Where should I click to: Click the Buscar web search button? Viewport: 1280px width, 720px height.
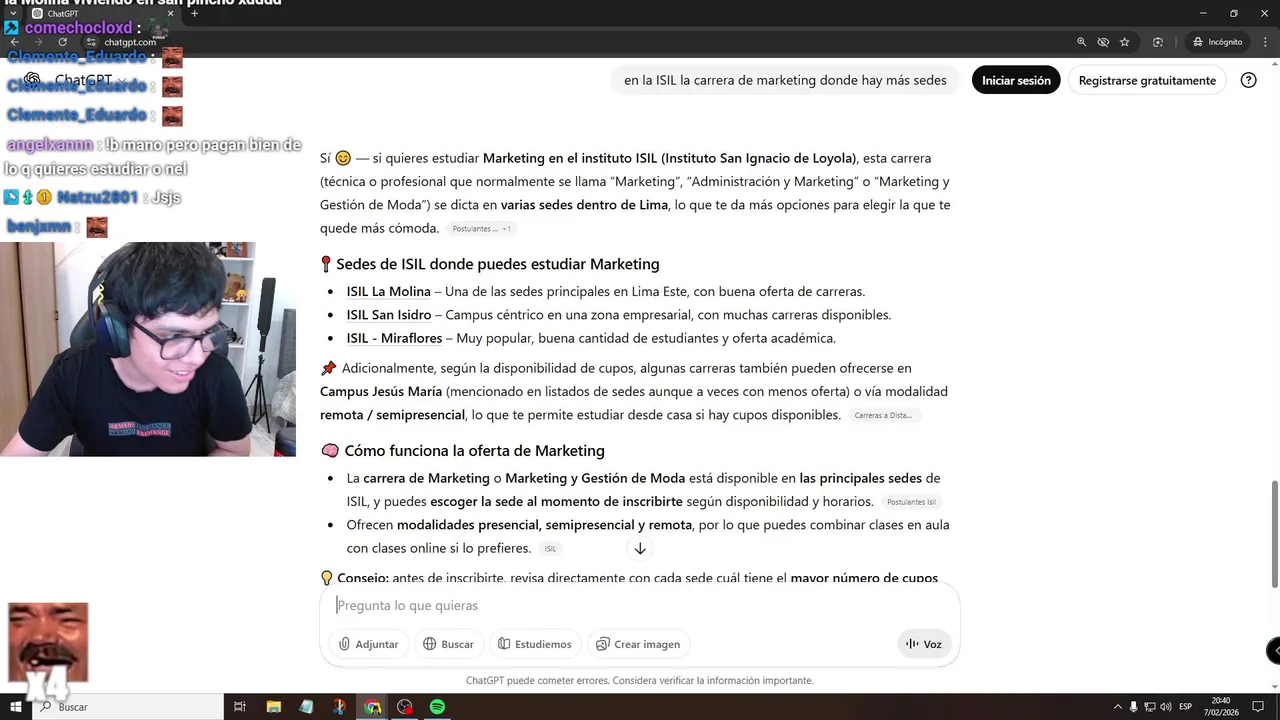click(448, 644)
